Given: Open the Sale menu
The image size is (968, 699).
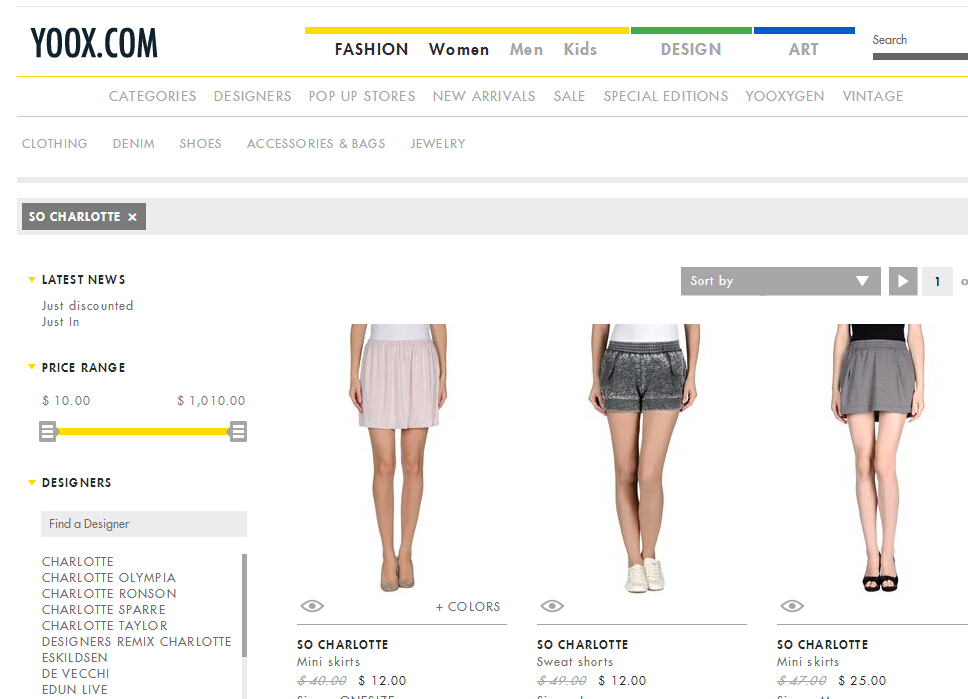Looking at the screenshot, I should [569, 96].
